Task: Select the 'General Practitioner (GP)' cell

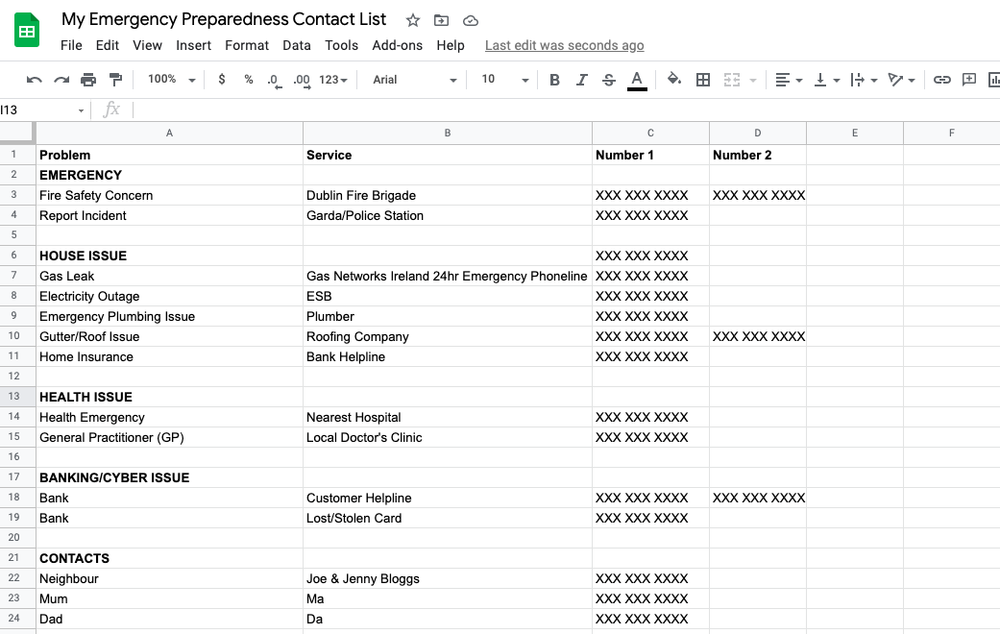Action: 169,437
